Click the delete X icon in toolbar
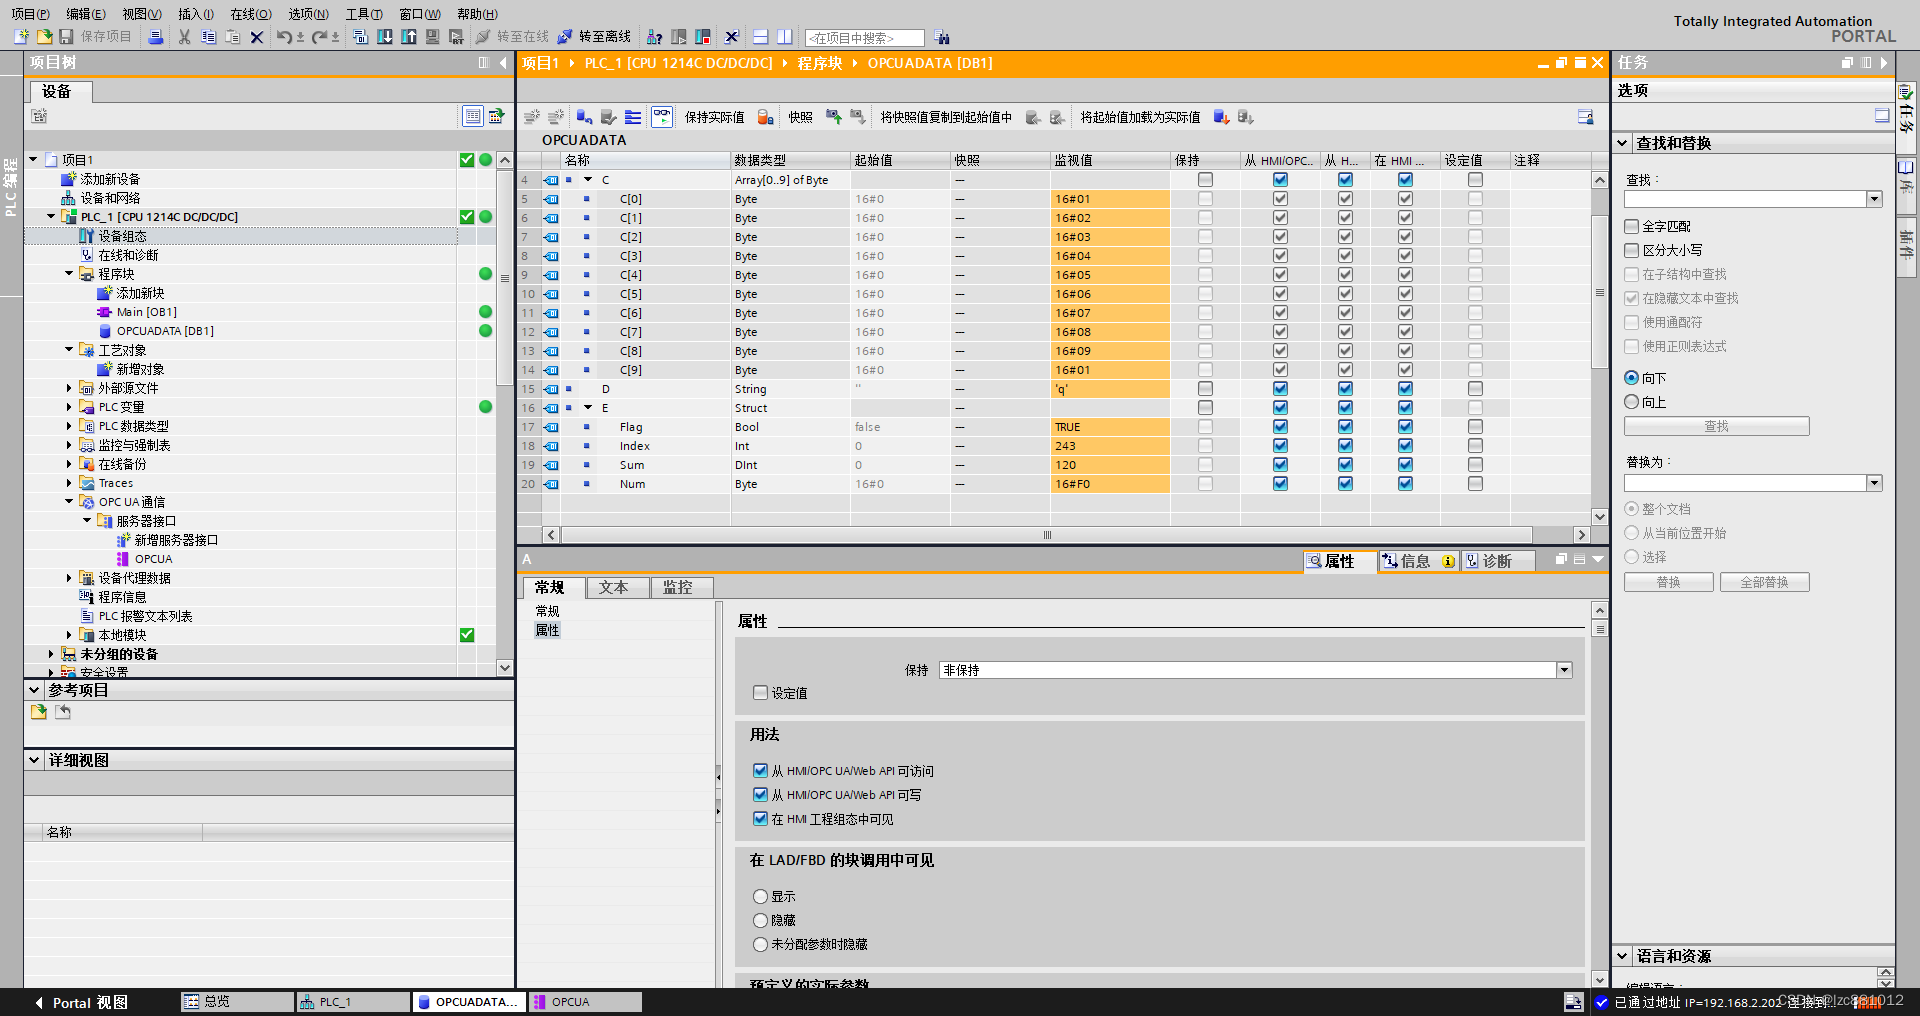The height and width of the screenshot is (1016, 1920). [x=257, y=37]
